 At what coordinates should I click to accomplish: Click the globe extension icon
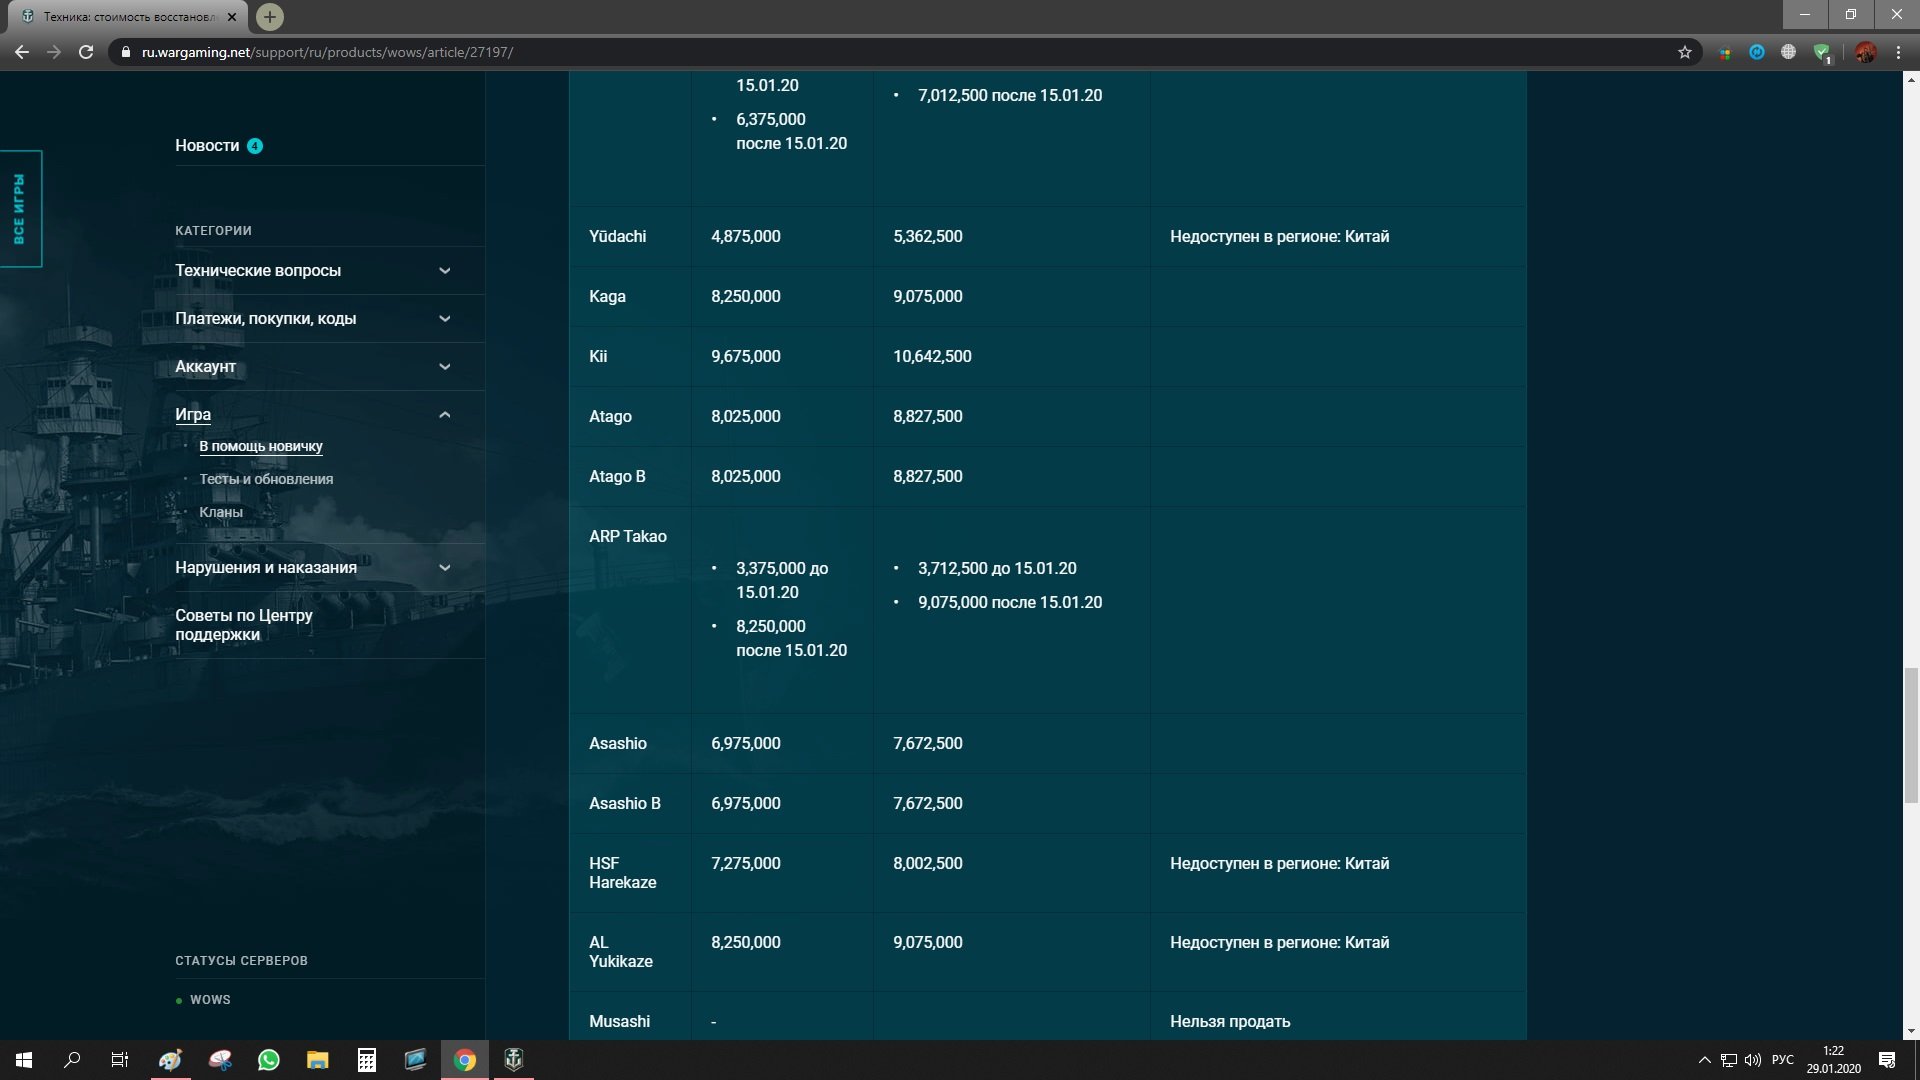[1789, 52]
